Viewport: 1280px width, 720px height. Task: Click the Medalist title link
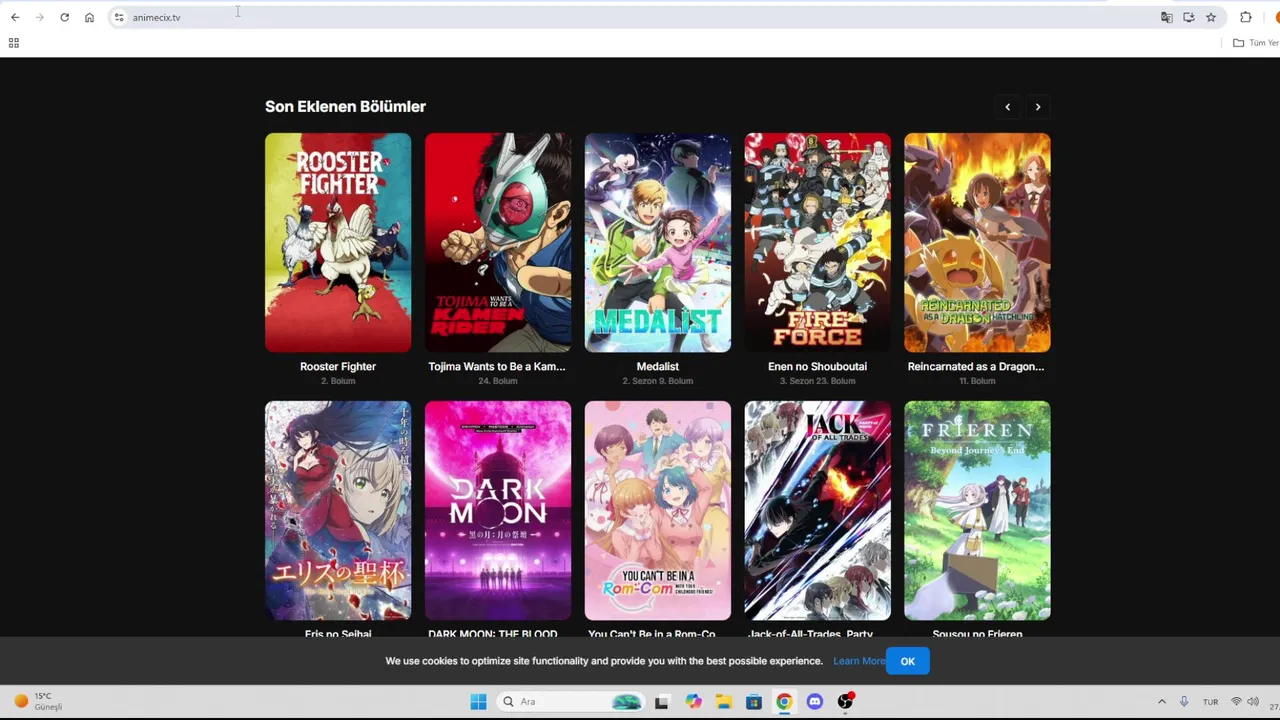[658, 367]
